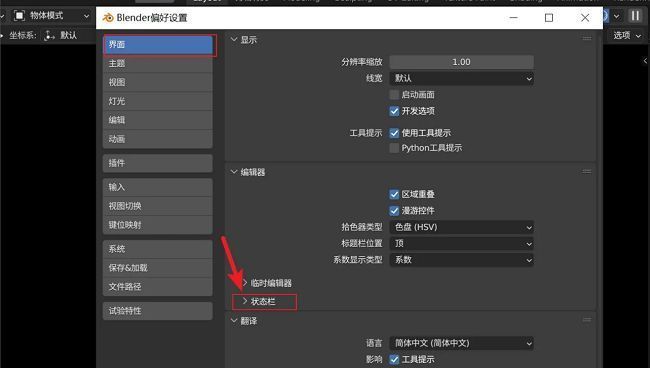This screenshot has height=368, width=650.
Task: Open the 主题 preferences category
Action: pos(158,63)
